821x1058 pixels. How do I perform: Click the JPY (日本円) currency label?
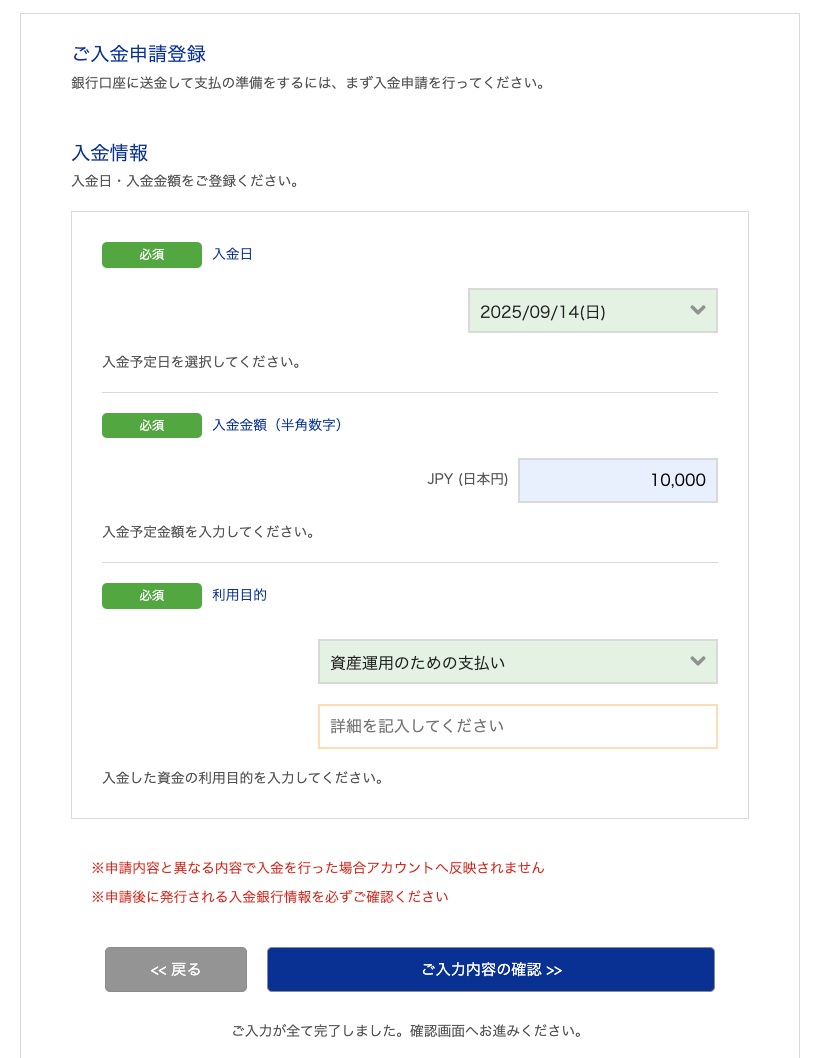pyautogui.click(x=467, y=479)
